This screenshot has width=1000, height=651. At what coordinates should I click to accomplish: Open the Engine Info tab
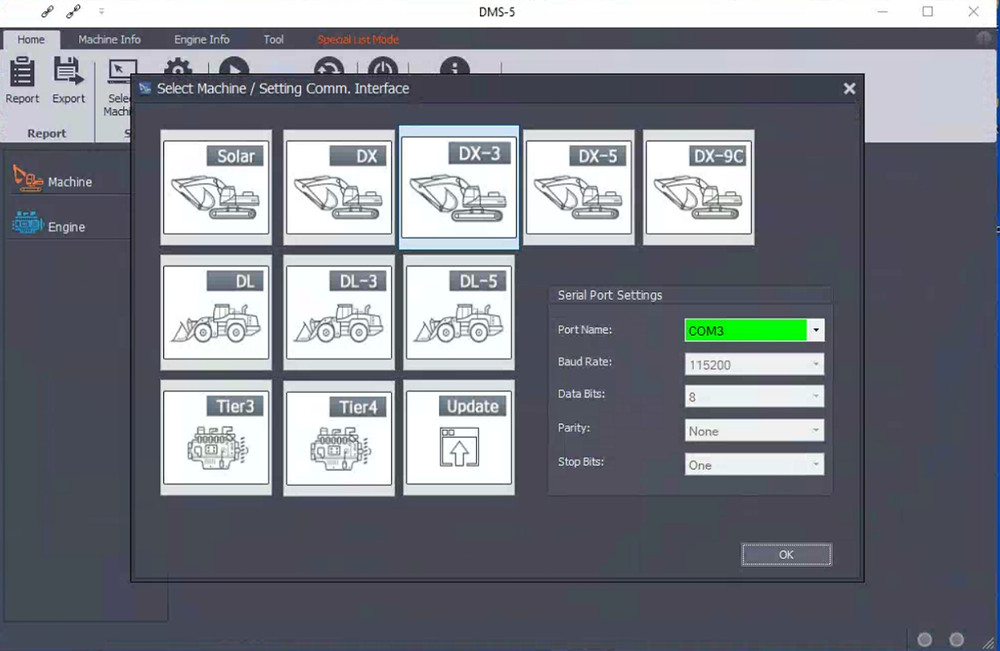coord(202,40)
